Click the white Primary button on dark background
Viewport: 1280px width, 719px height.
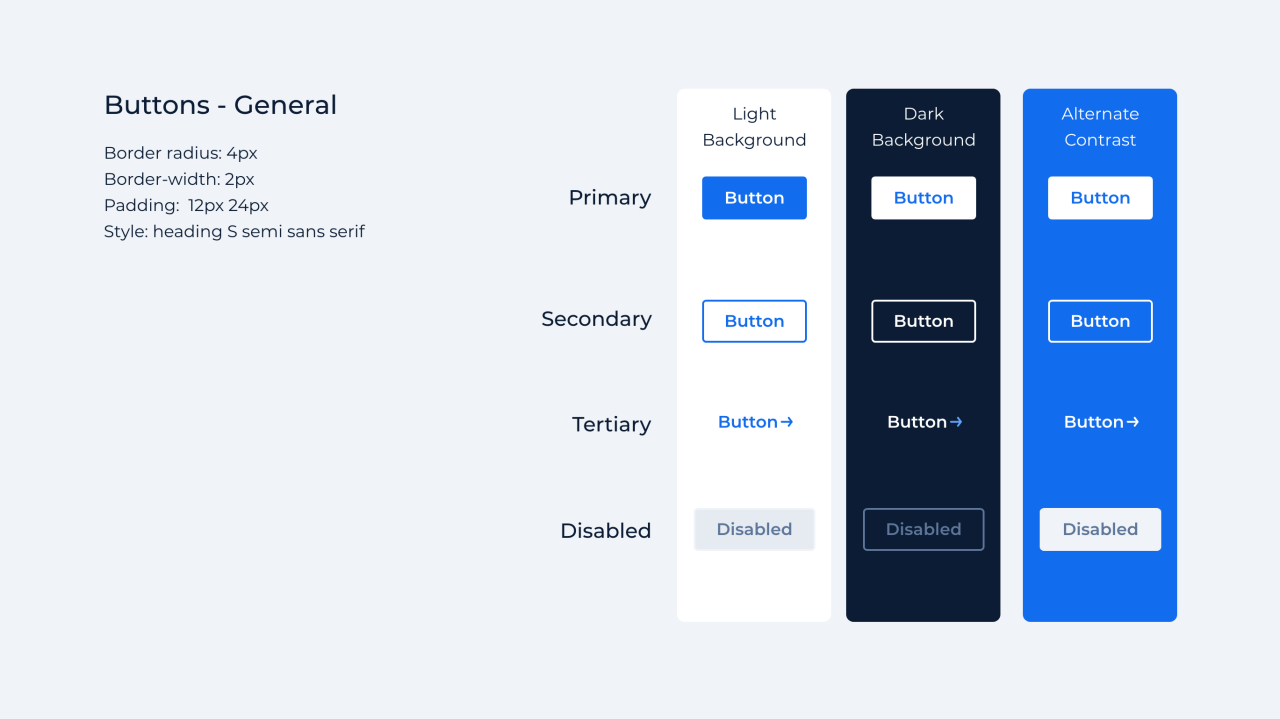point(923,198)
